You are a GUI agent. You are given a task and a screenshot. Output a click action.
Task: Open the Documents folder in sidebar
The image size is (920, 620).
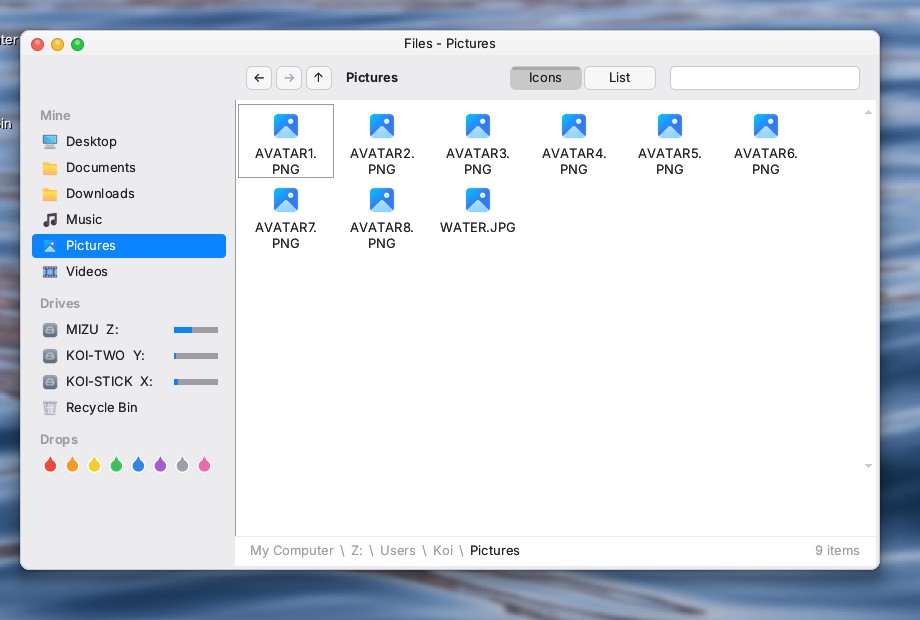click(129, 168)
